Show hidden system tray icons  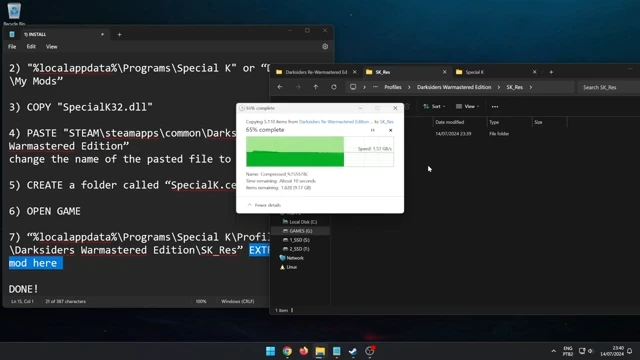[553, 351]
